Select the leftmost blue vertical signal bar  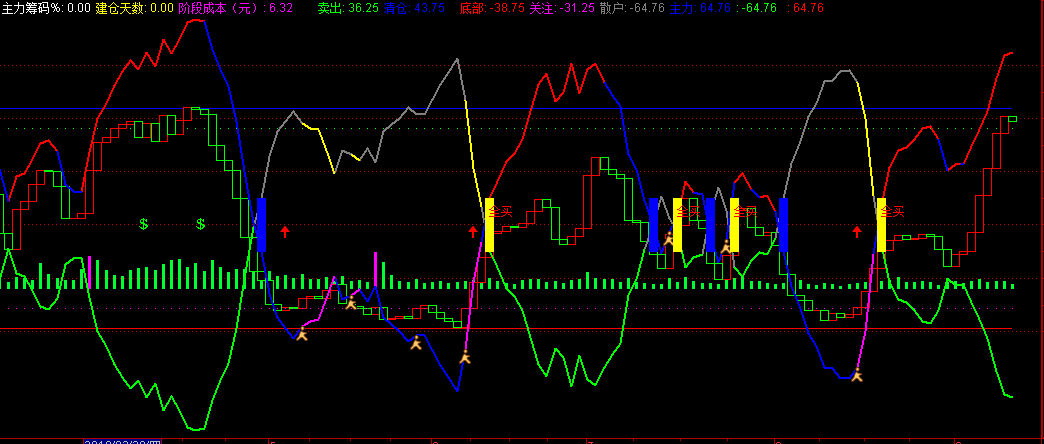(x=261, y=225)
